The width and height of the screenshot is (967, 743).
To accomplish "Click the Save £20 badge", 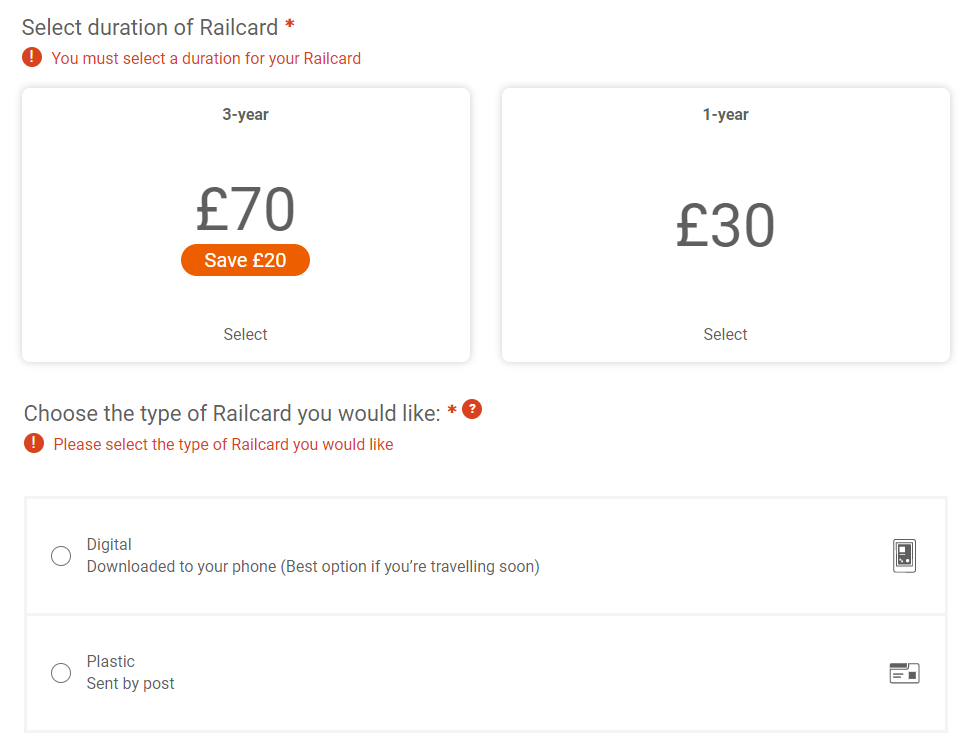I will coord(245,260).
